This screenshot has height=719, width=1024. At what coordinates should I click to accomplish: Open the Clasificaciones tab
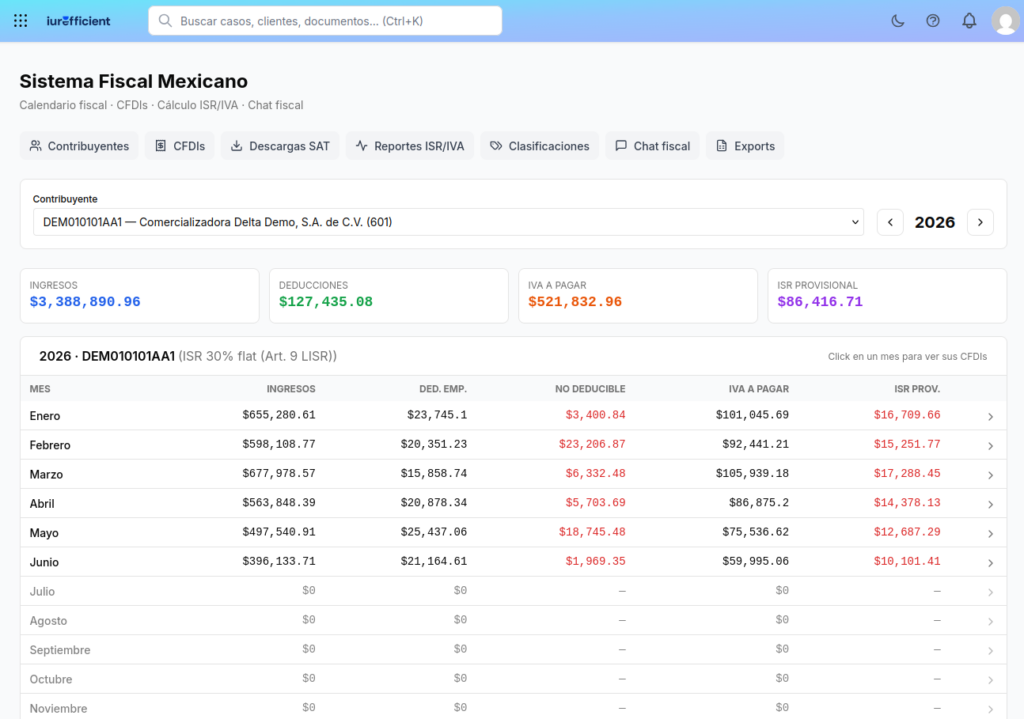tap(539, 146)
